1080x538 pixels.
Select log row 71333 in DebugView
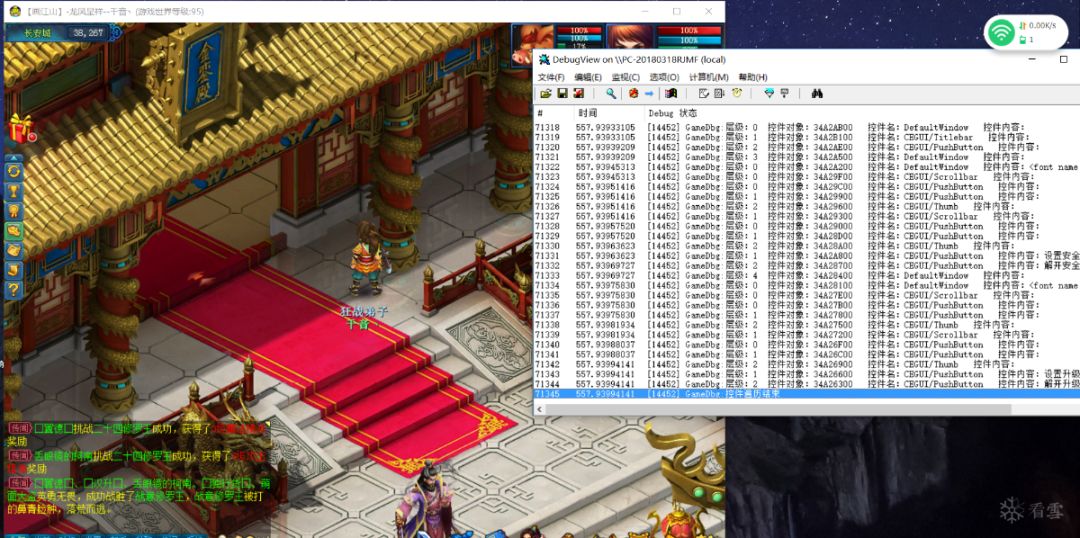coord(807,275)
